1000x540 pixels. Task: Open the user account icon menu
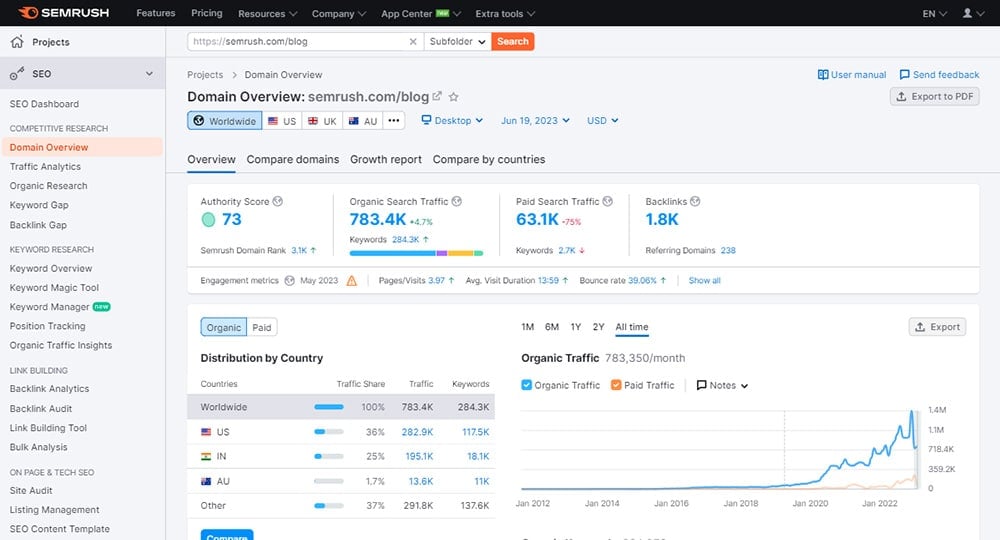[x=972, y=13]
